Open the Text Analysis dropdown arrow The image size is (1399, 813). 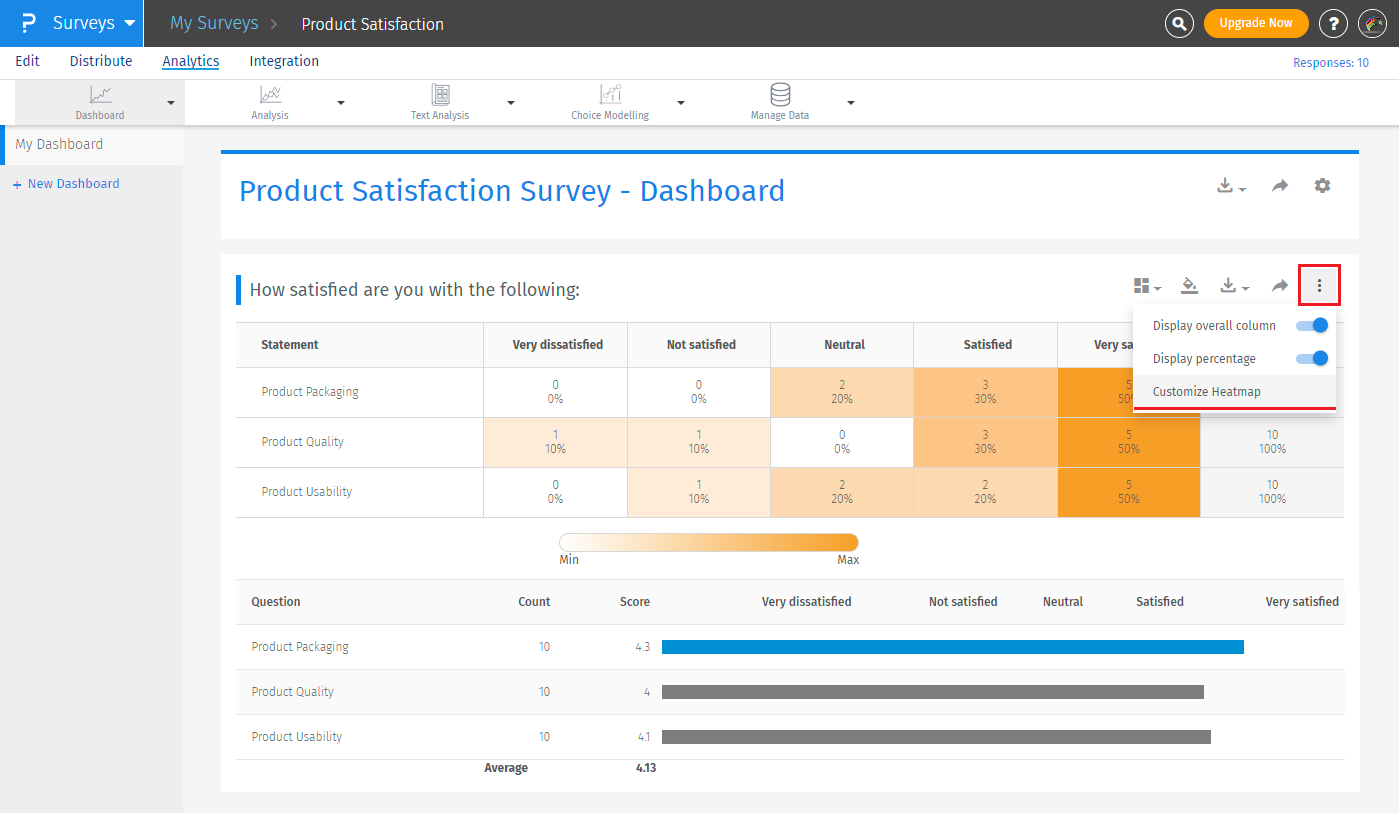click(x=511, y=103)
